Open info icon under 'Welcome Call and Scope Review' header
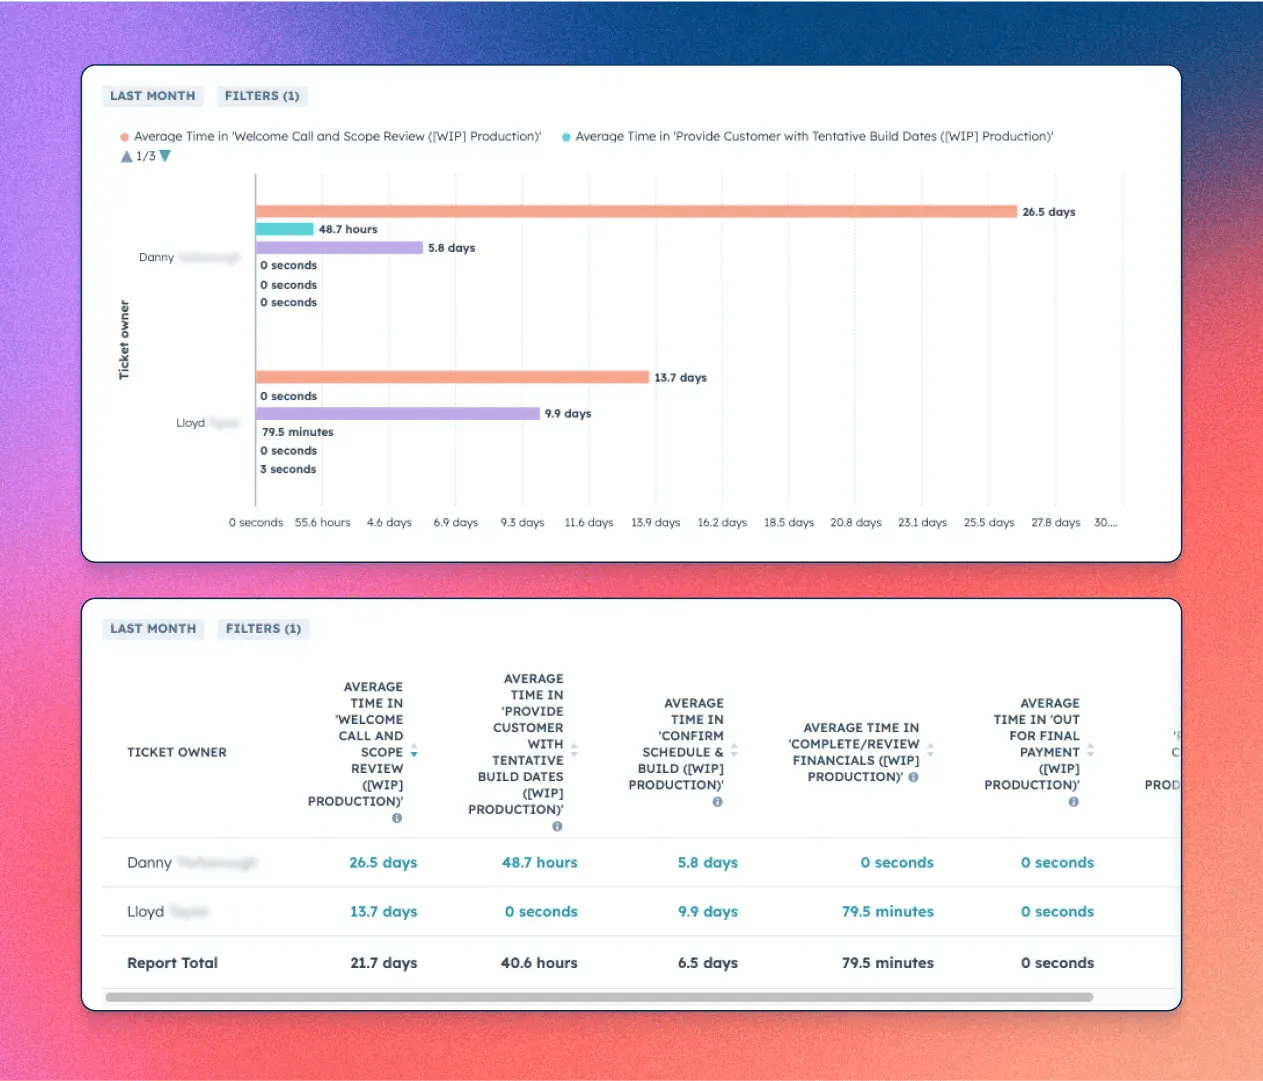 pos(397,818)
